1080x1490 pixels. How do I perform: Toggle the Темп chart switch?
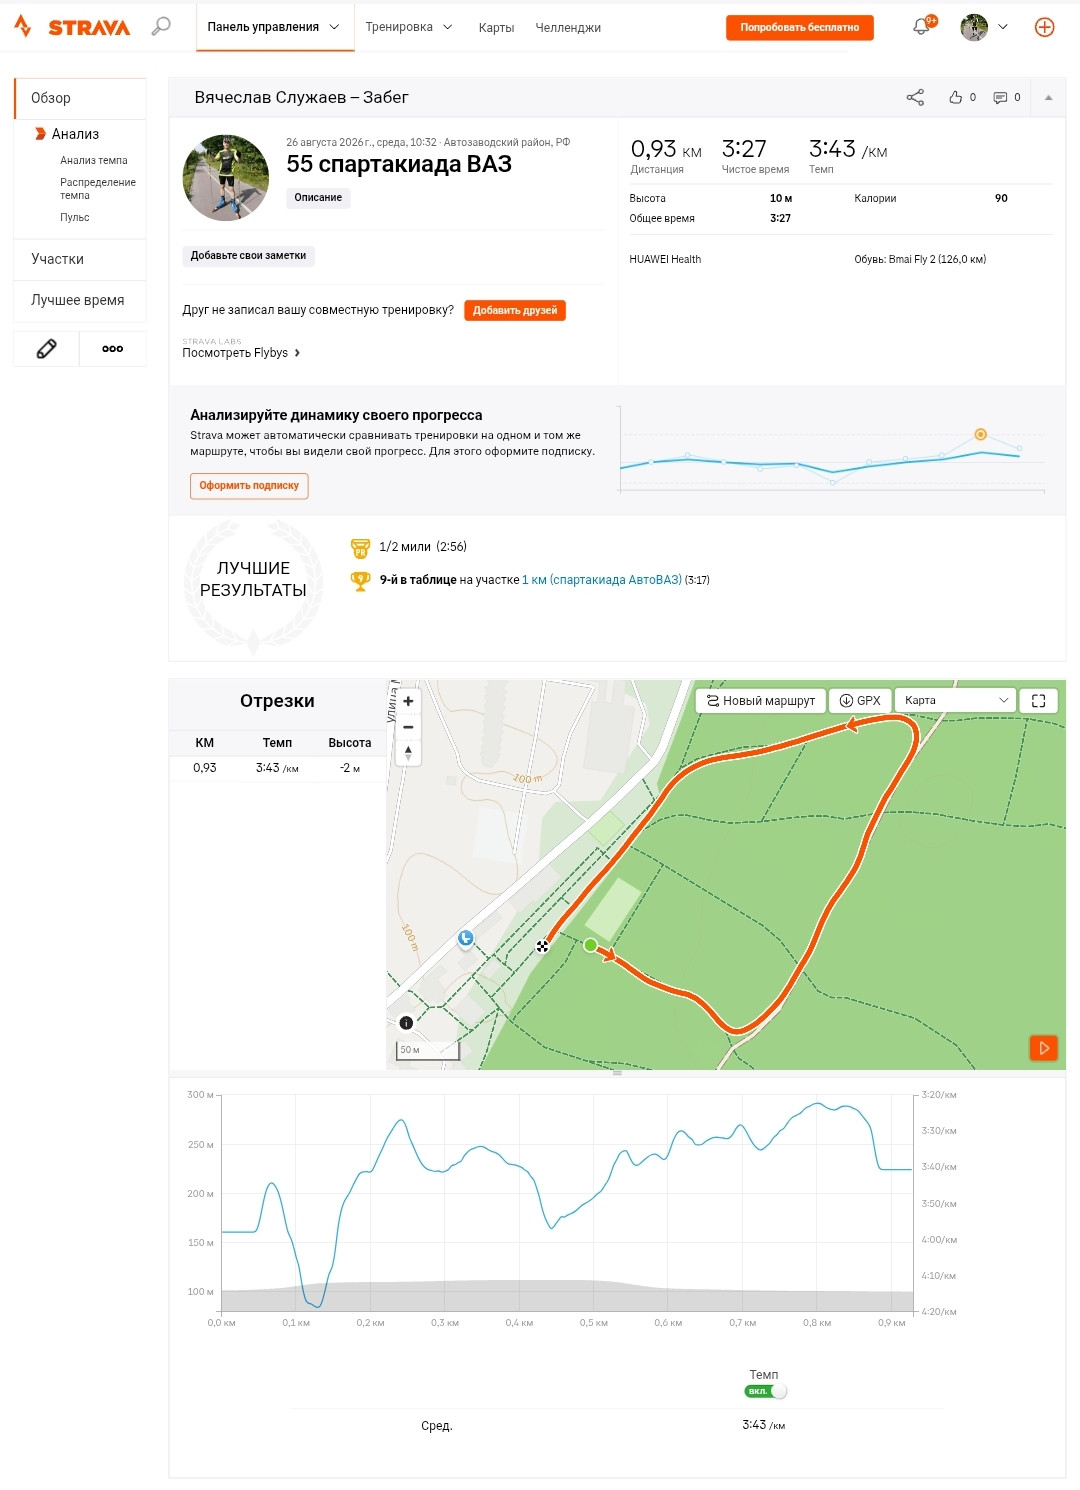click(x=766, y=1391)
